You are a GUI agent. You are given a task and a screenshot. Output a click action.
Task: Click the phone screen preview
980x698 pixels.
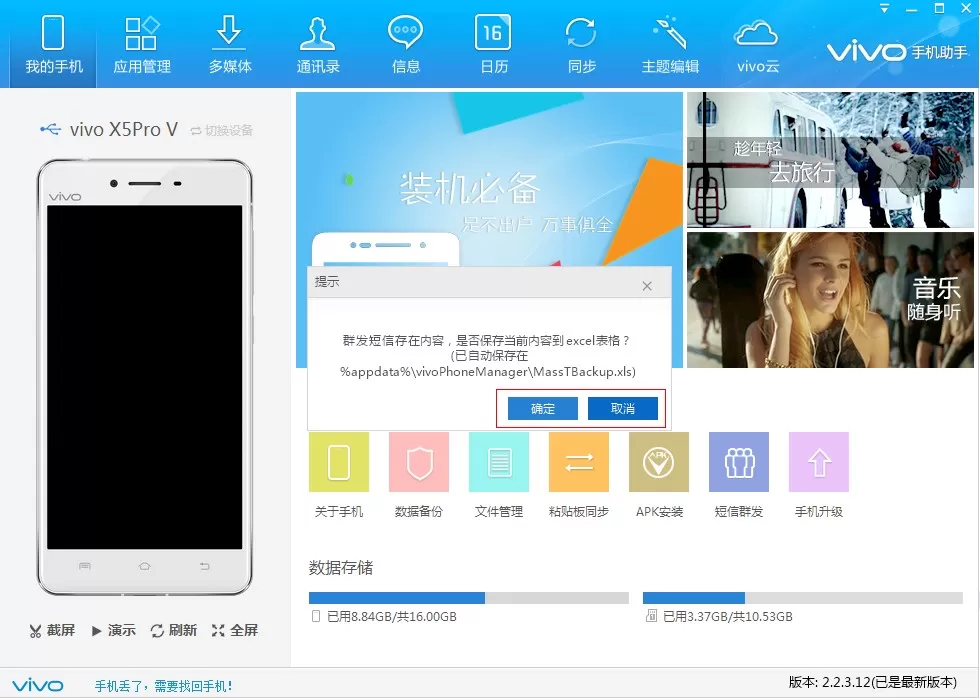(144, 377)
